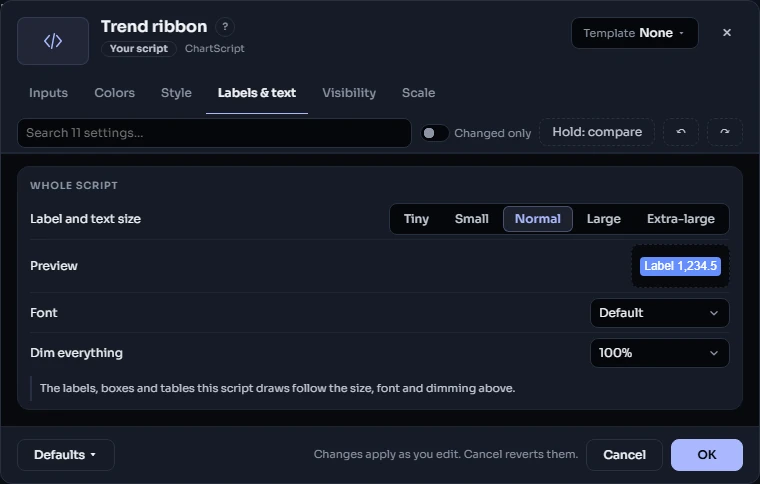This screenshot has width=760, height=484.
Task: Switch to the Scale tab
Action: [418, 93]
